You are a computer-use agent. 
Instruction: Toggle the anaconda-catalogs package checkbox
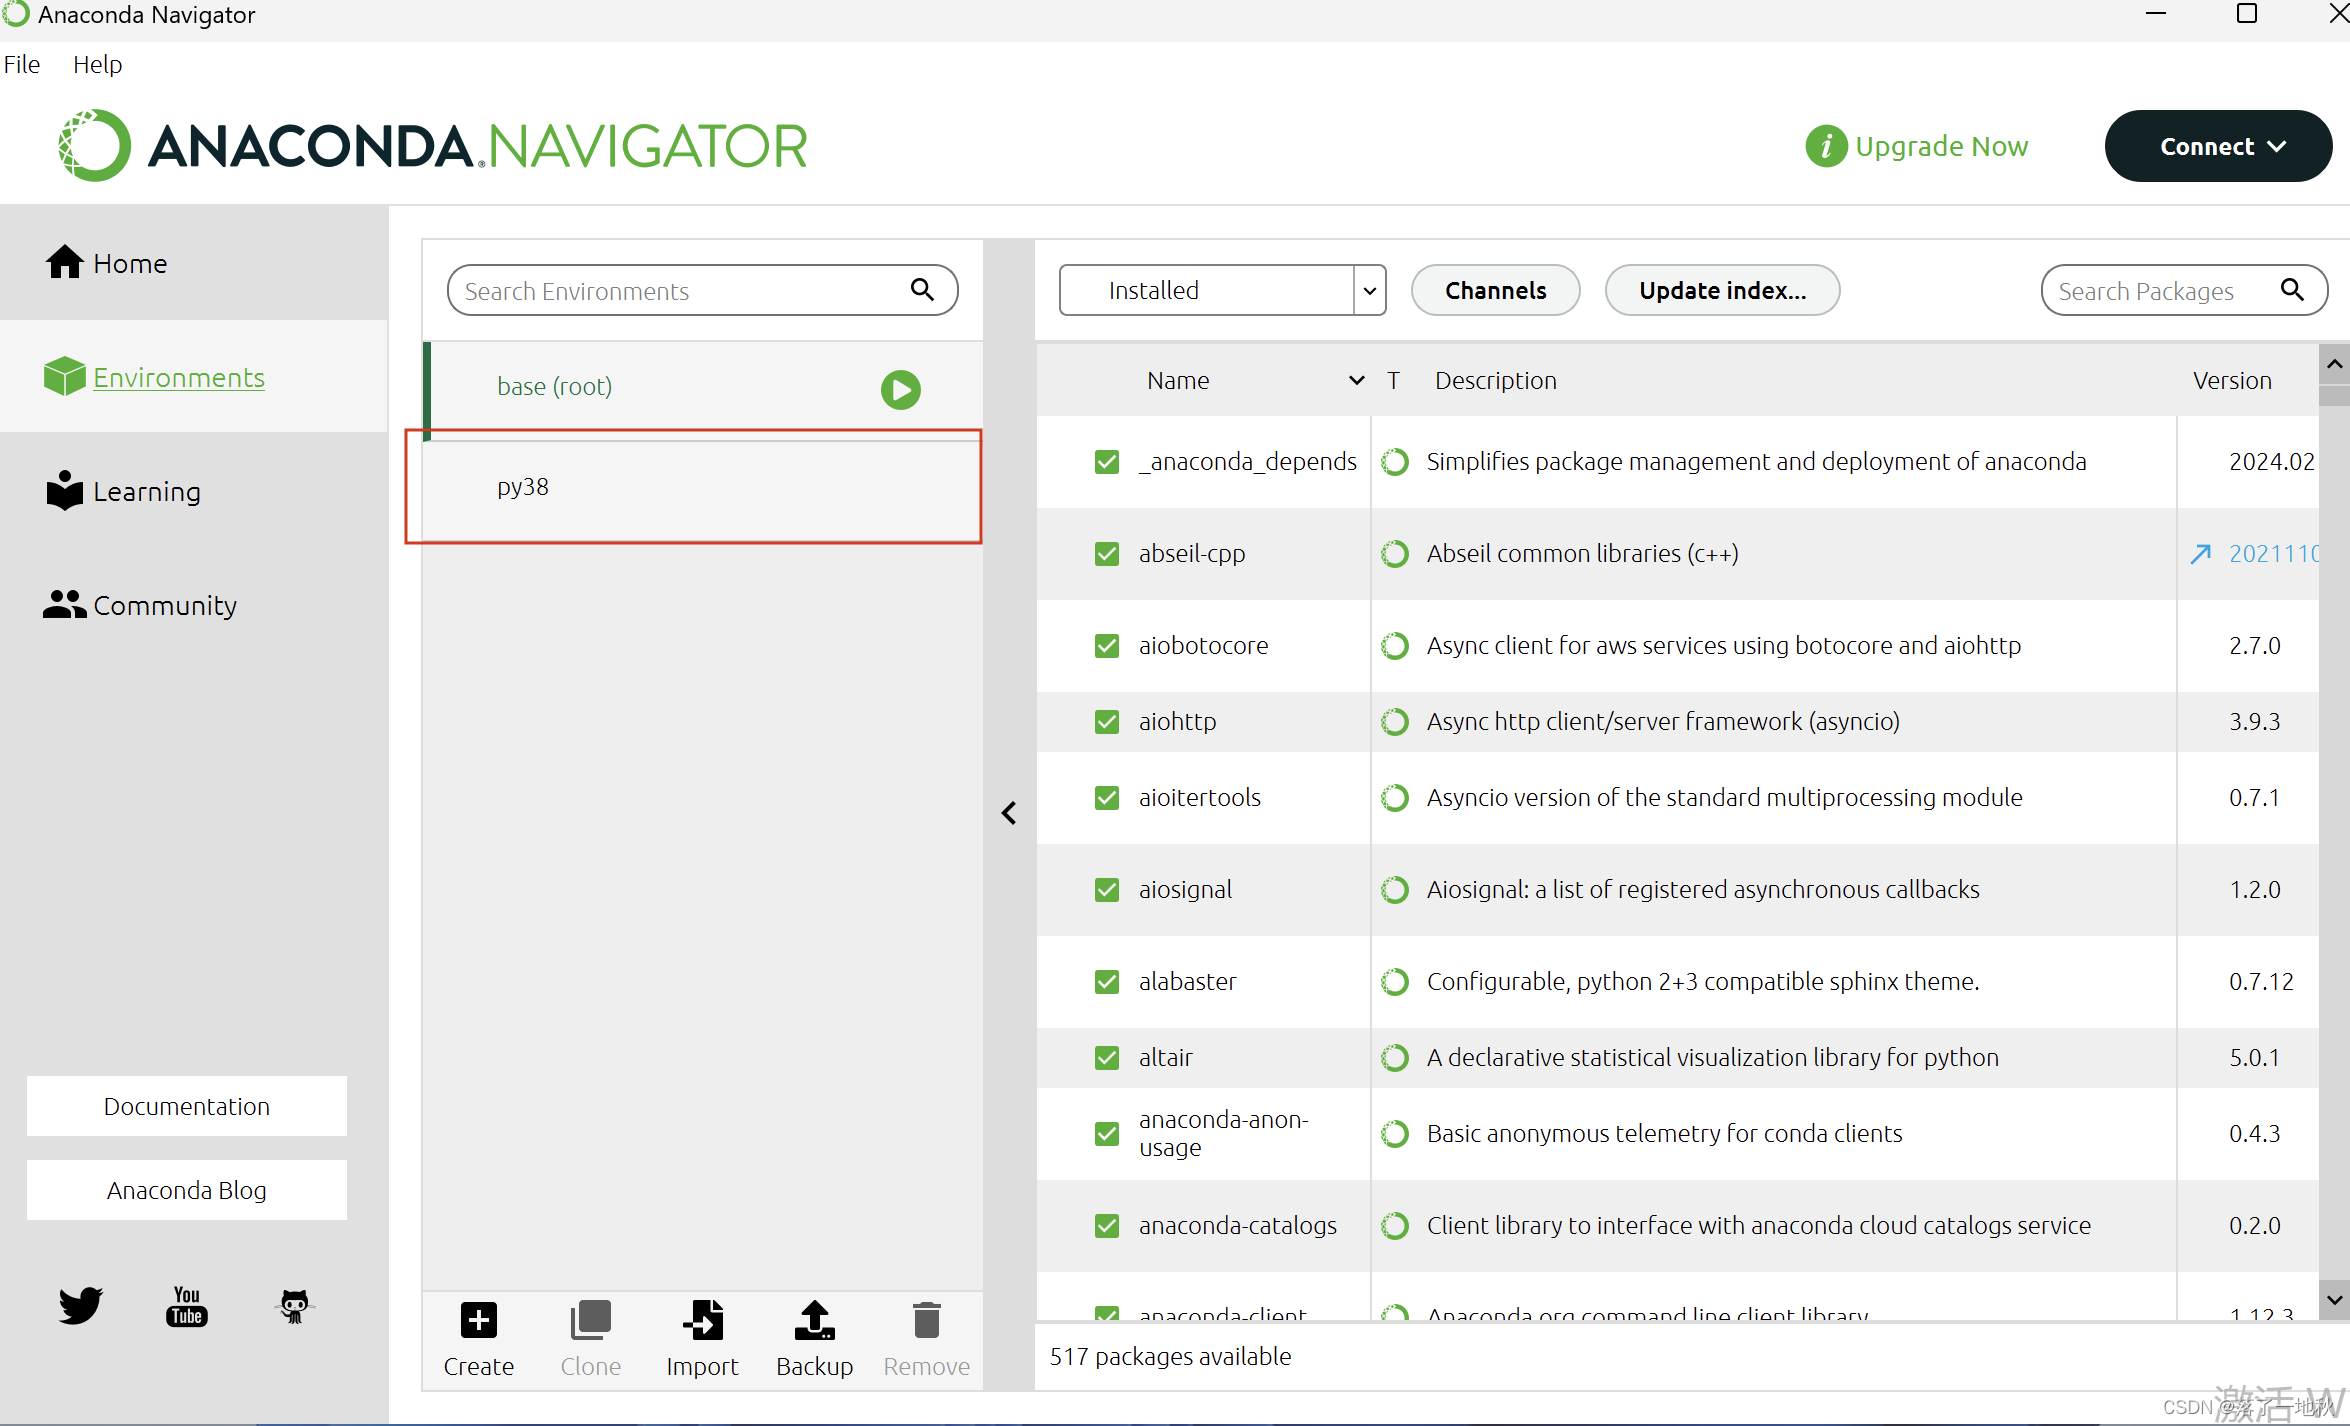pyautogui.click(x=1106, y=1226)
